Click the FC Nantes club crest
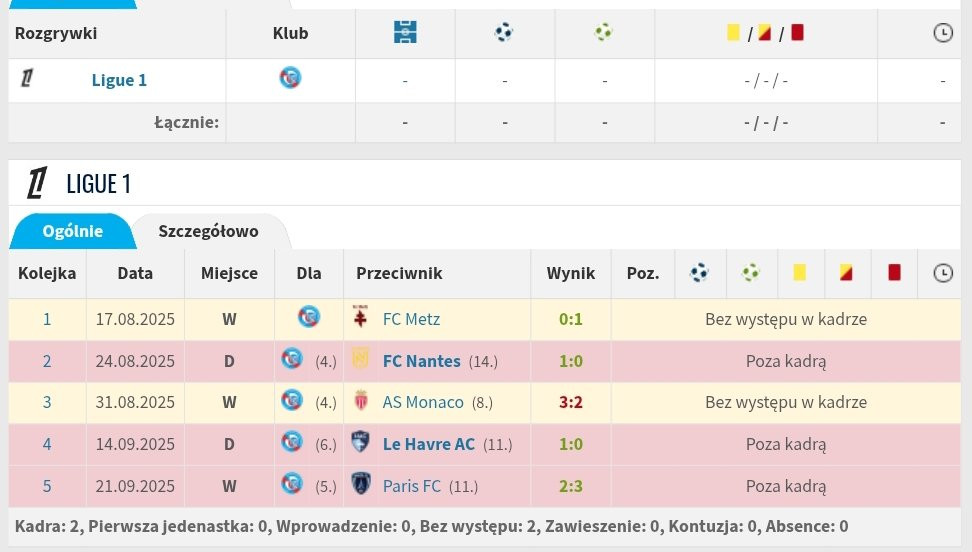This screenshot has width=972, height=552. pyautogui.click(x=361, y=360)
